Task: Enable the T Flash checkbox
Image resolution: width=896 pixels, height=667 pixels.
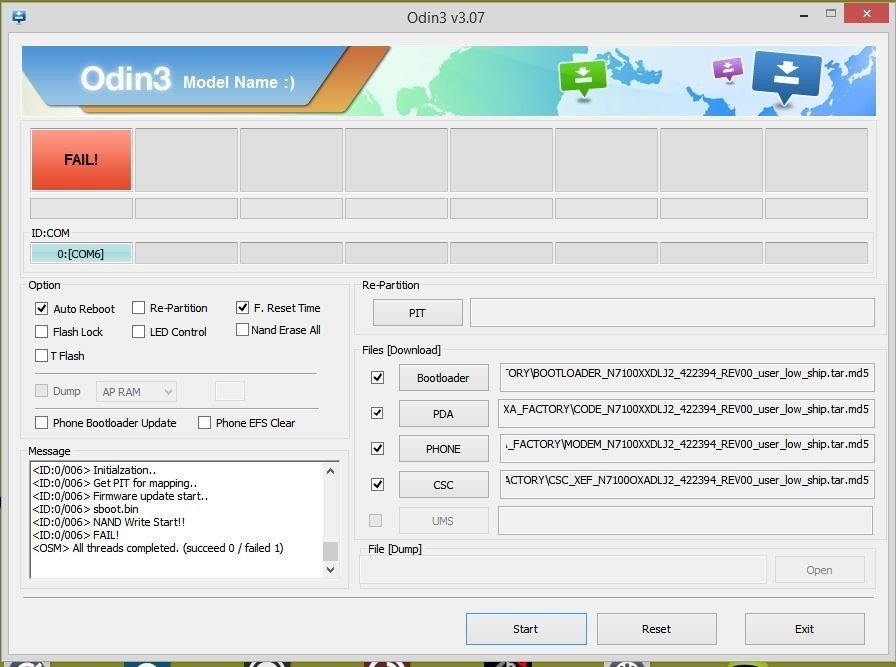Action: 41,356
